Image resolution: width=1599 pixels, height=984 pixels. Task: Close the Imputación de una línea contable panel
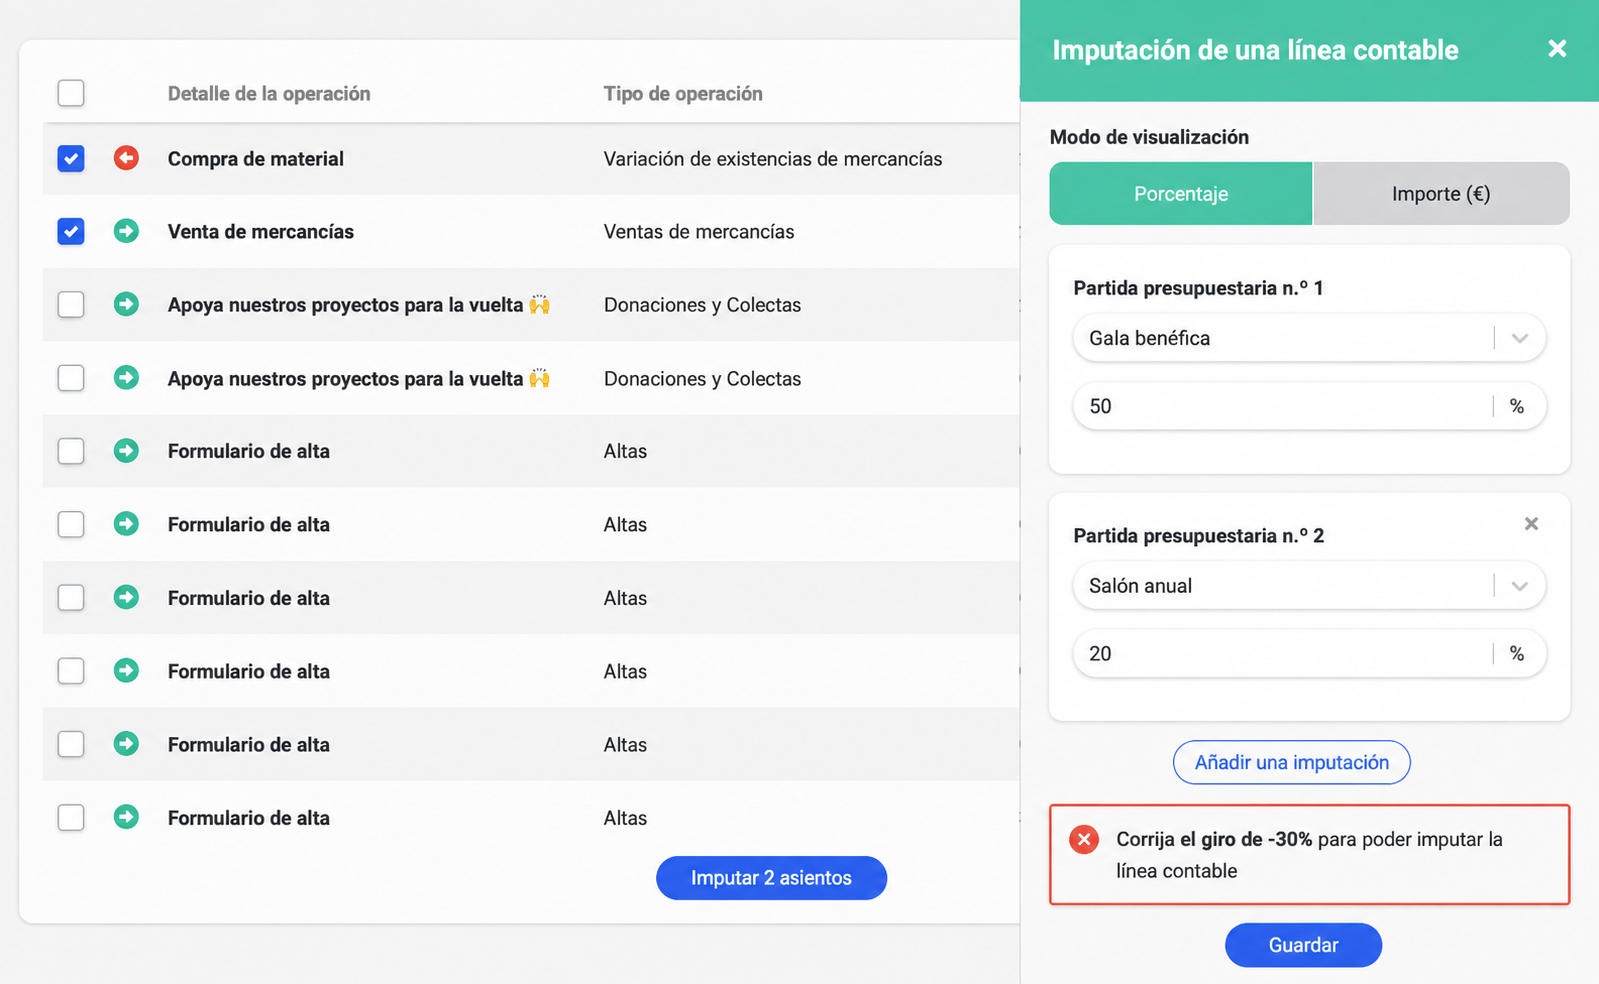[1557, 48]
